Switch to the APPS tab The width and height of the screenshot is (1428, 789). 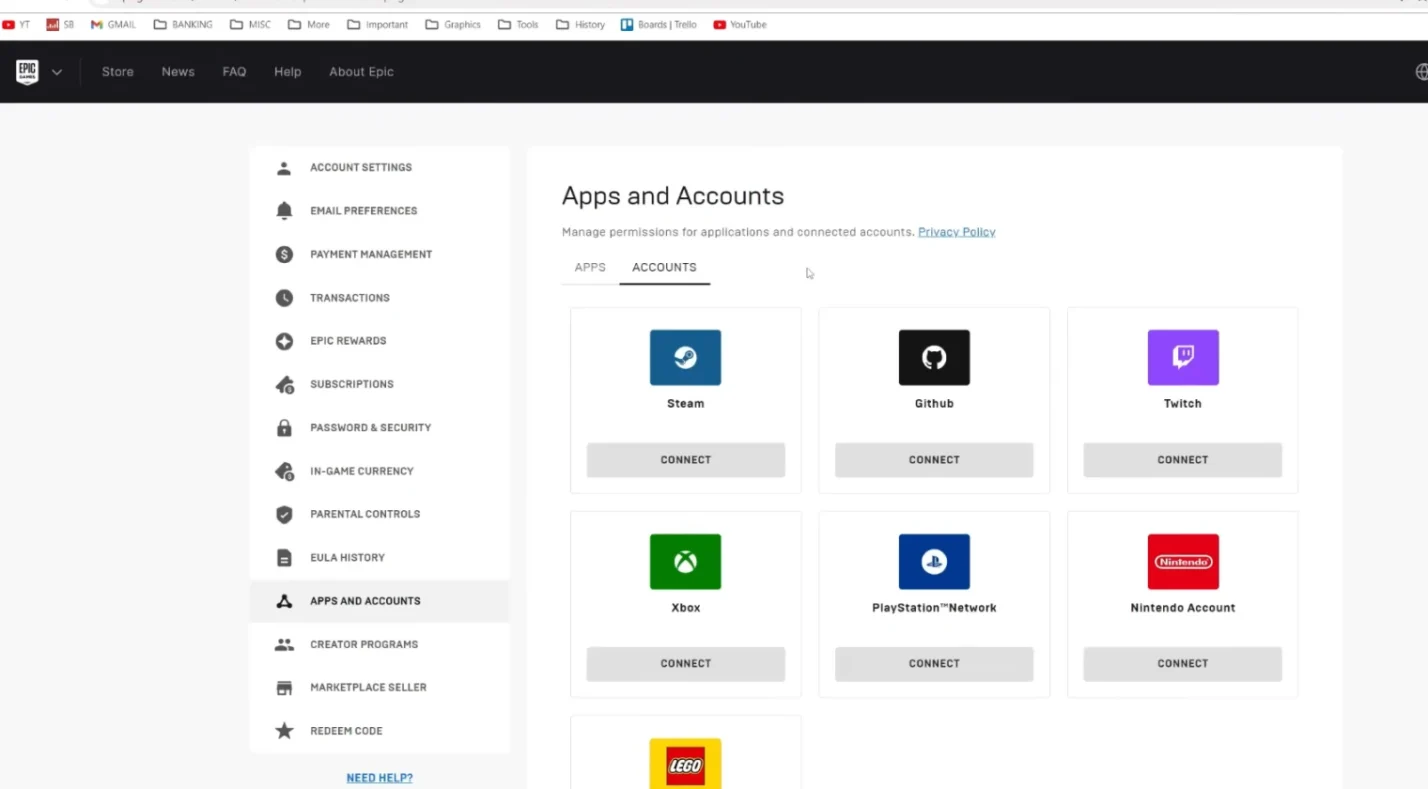[590, 267]
